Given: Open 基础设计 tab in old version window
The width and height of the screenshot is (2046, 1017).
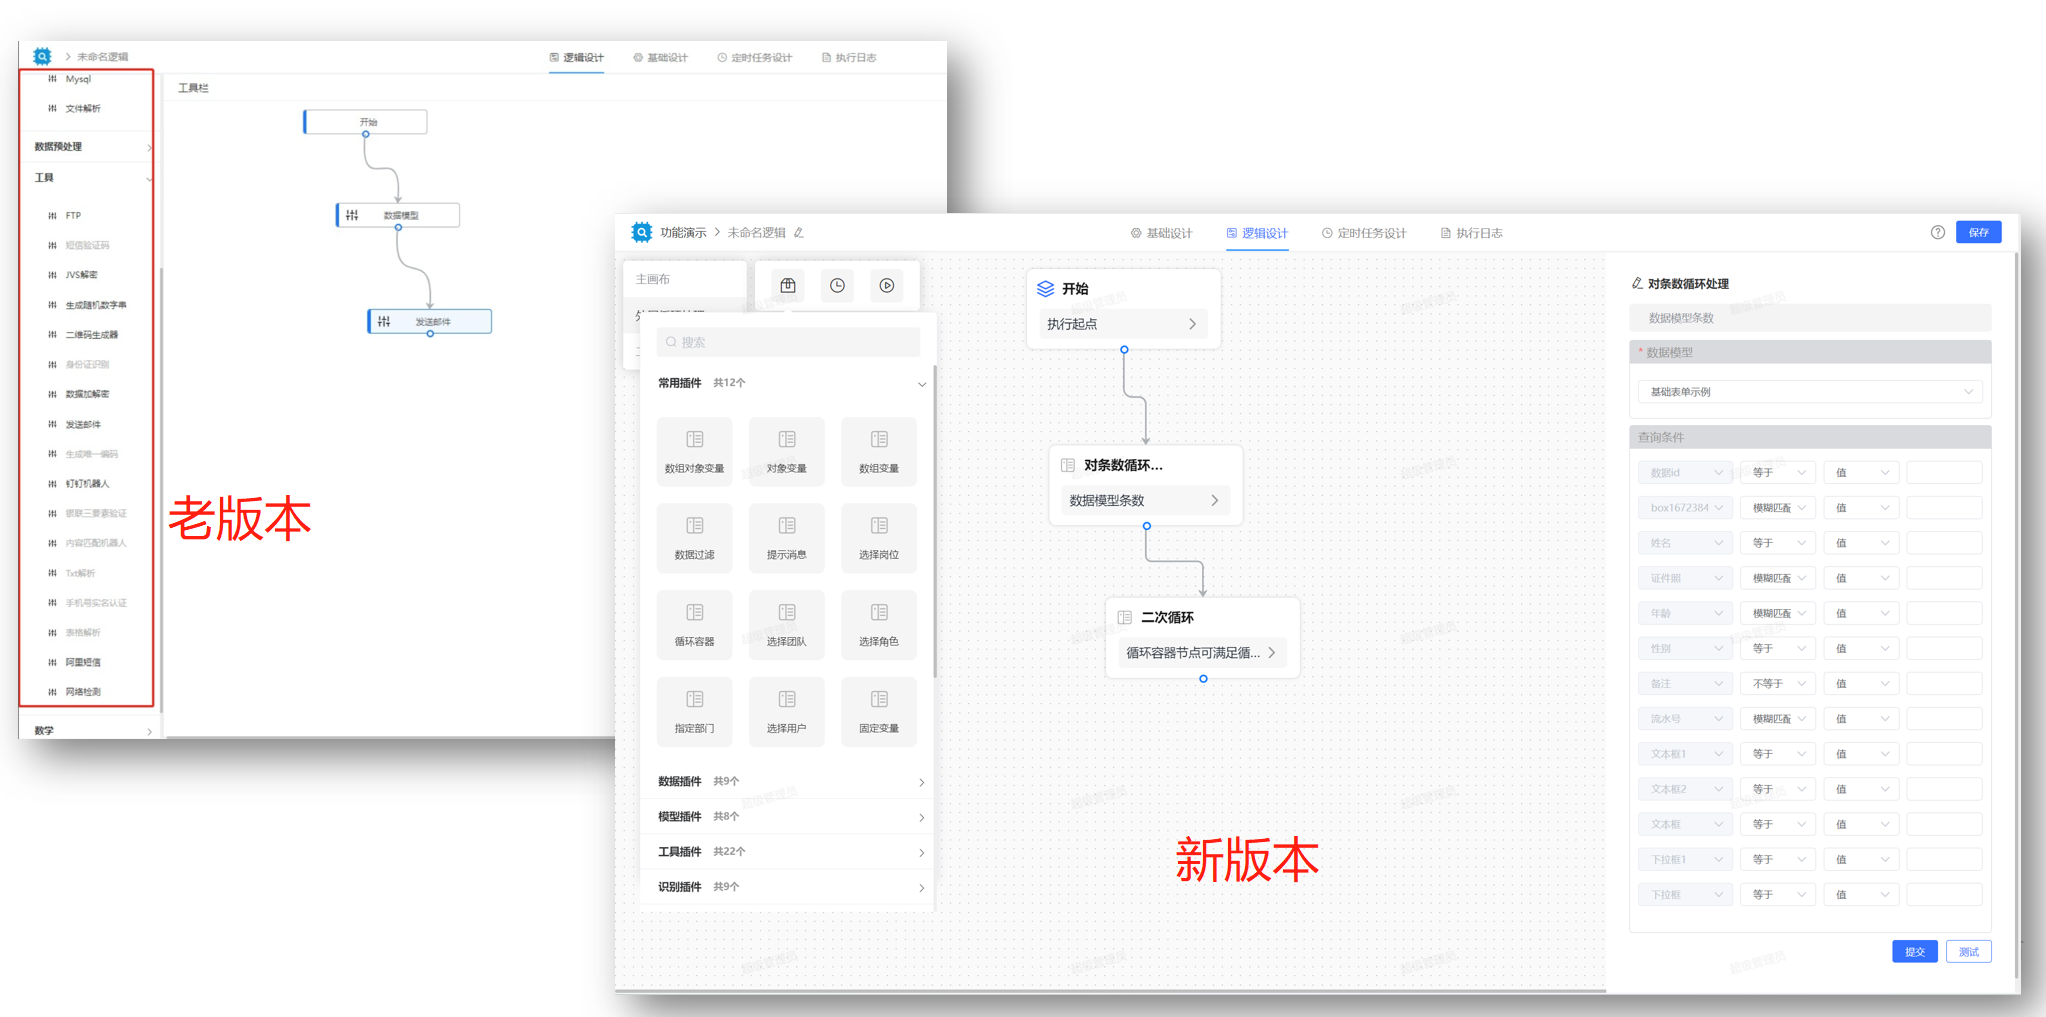Looking at the screenshot, I should tap(660, 57).
